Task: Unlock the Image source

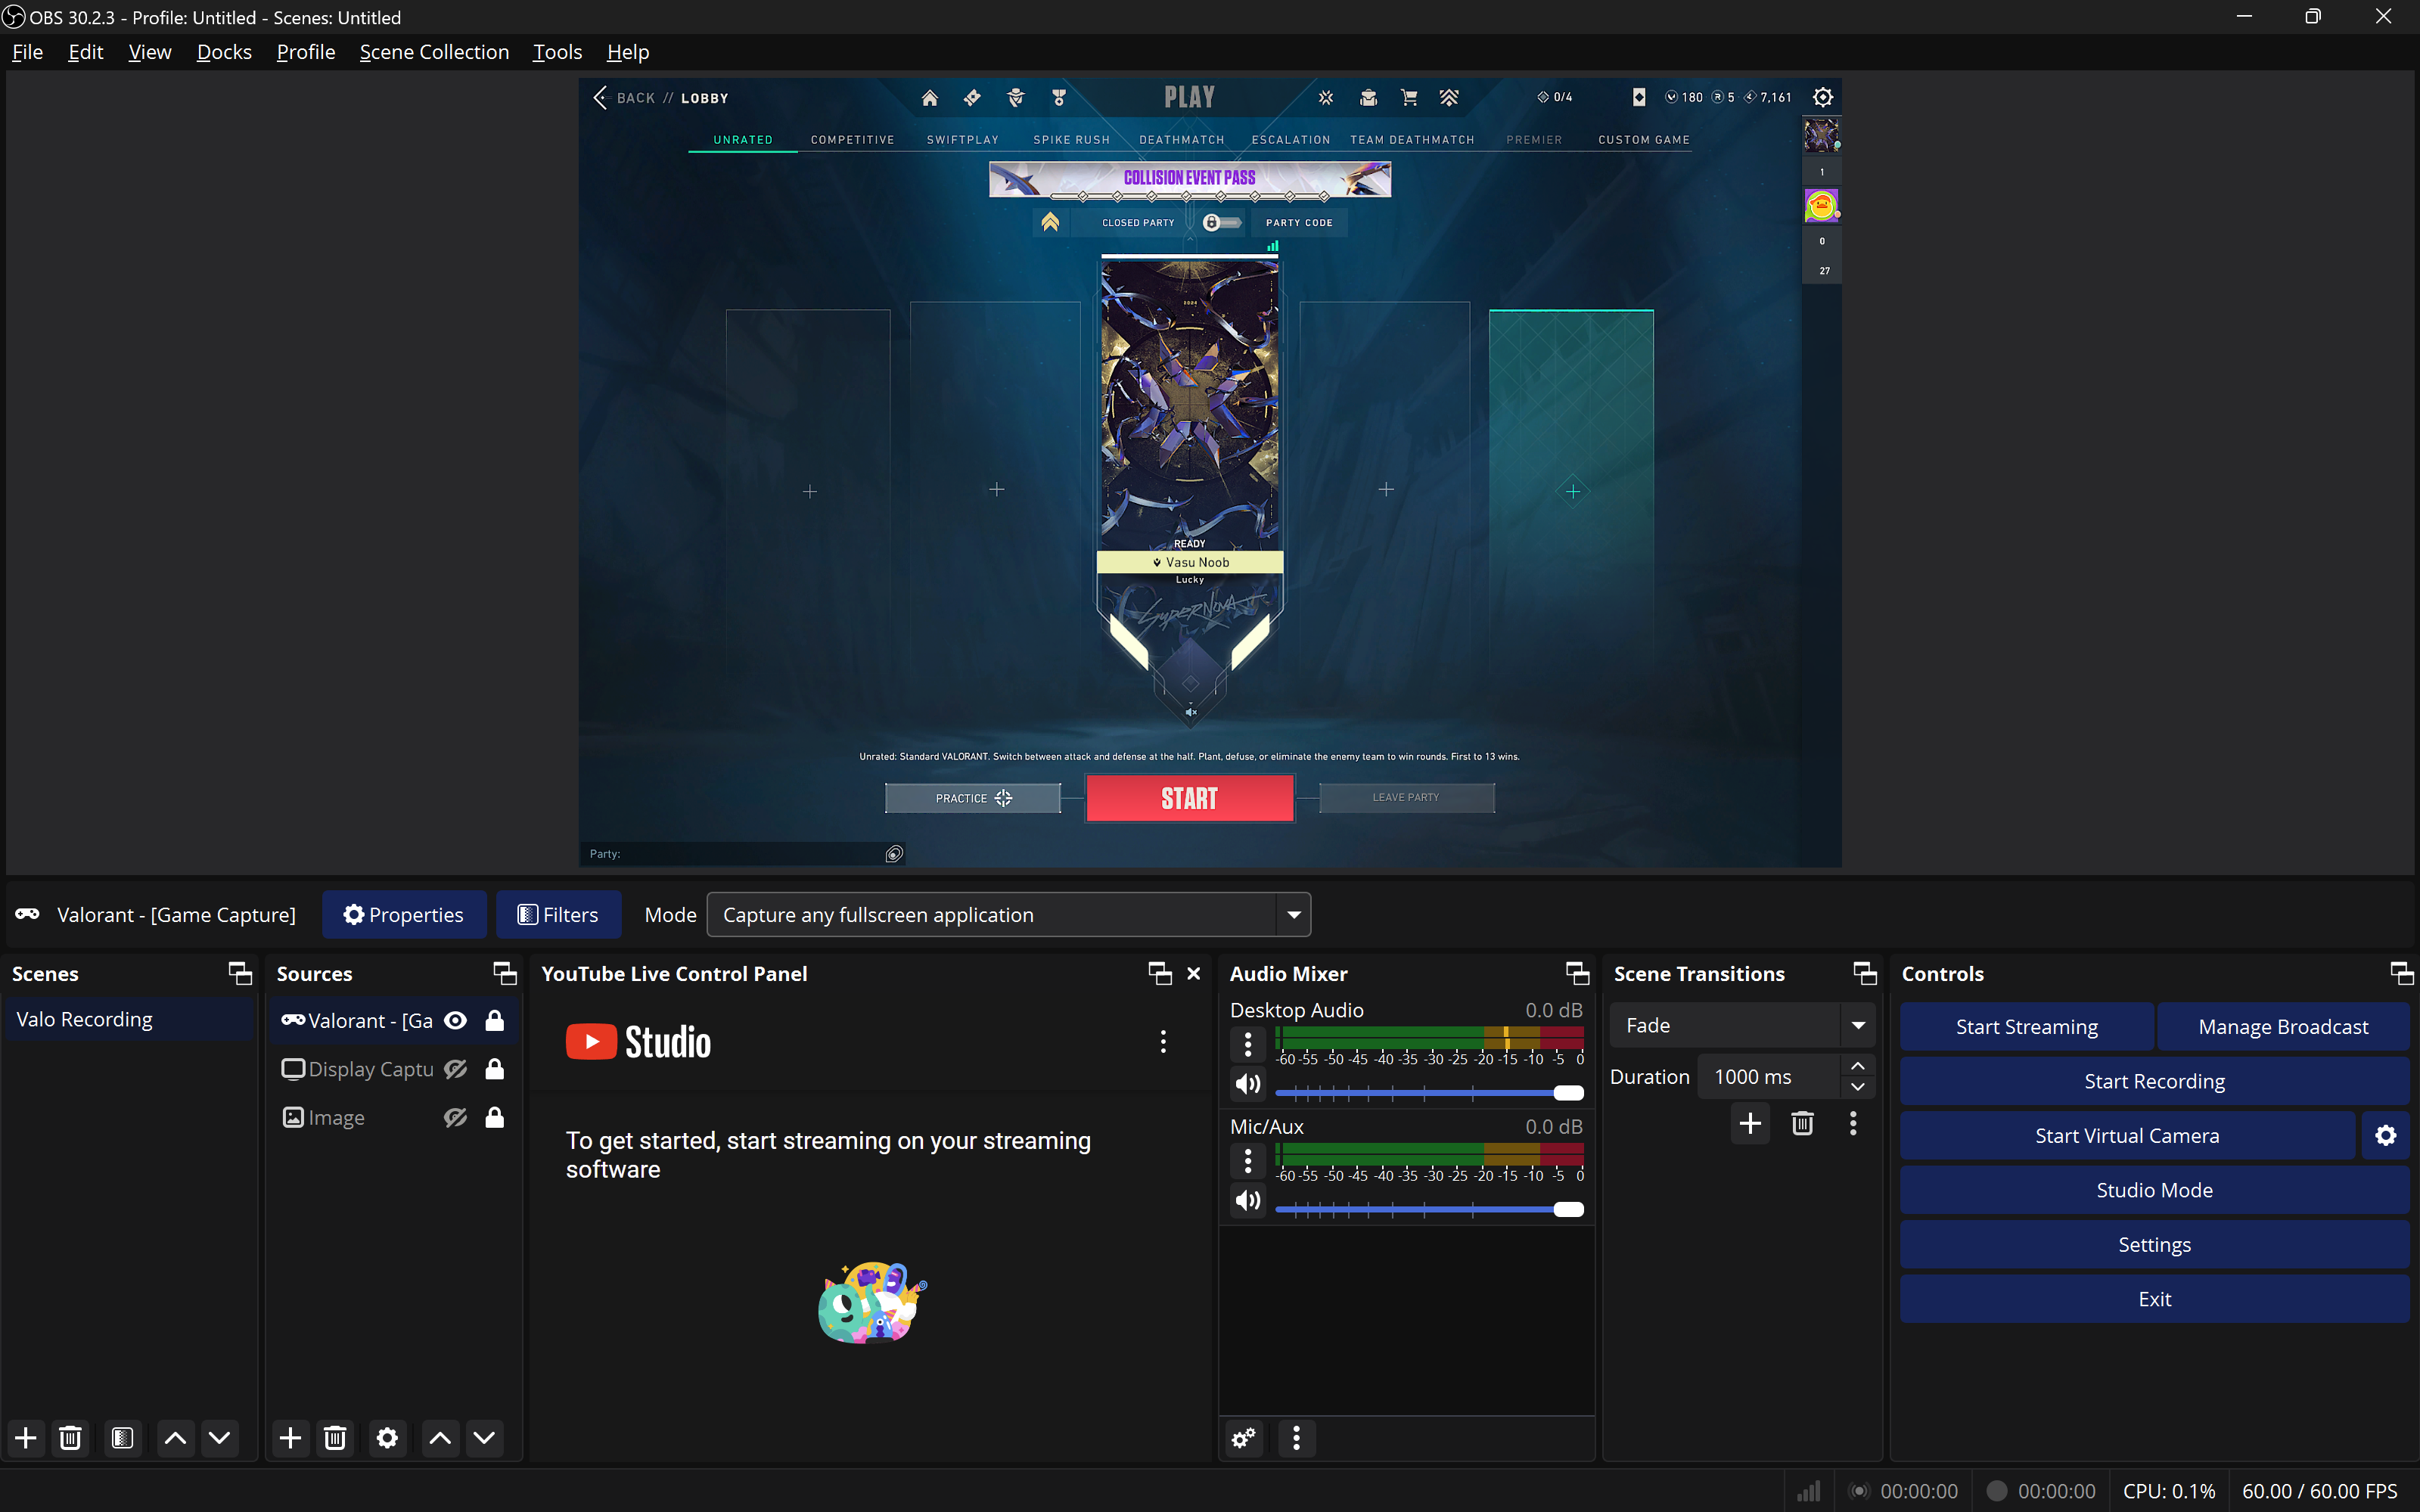Action: [494, 1117]
